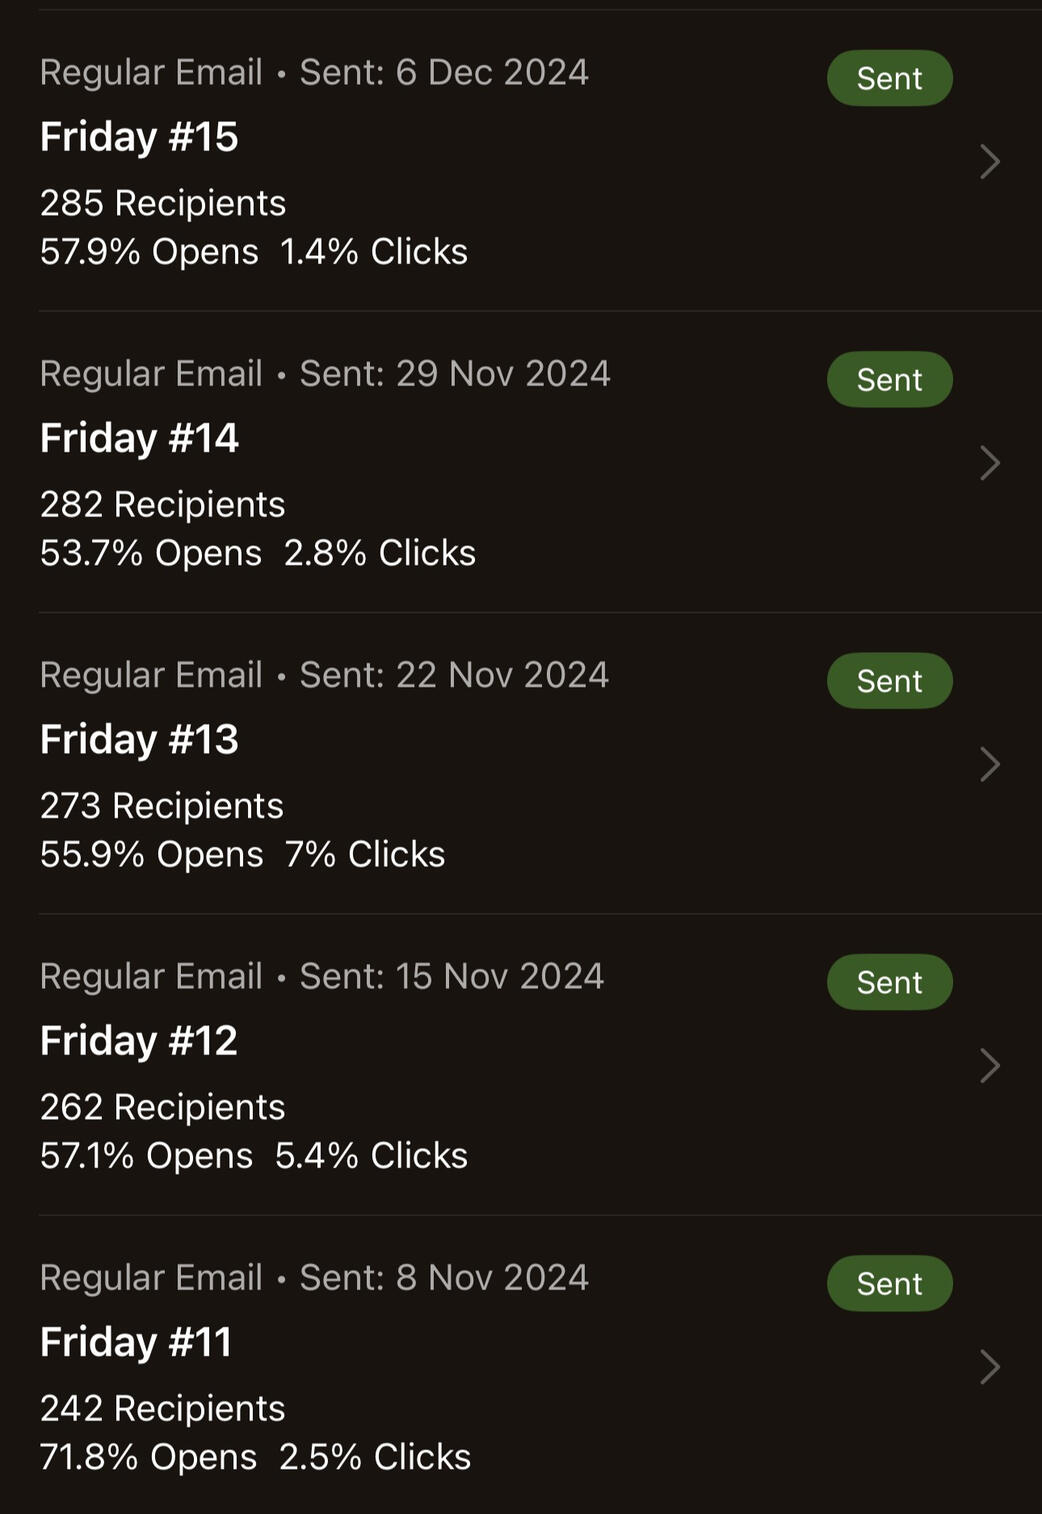Tap the Sent badge for Friday #11
Viewport: 1042px width, 1514px height.
point(889,1284)
